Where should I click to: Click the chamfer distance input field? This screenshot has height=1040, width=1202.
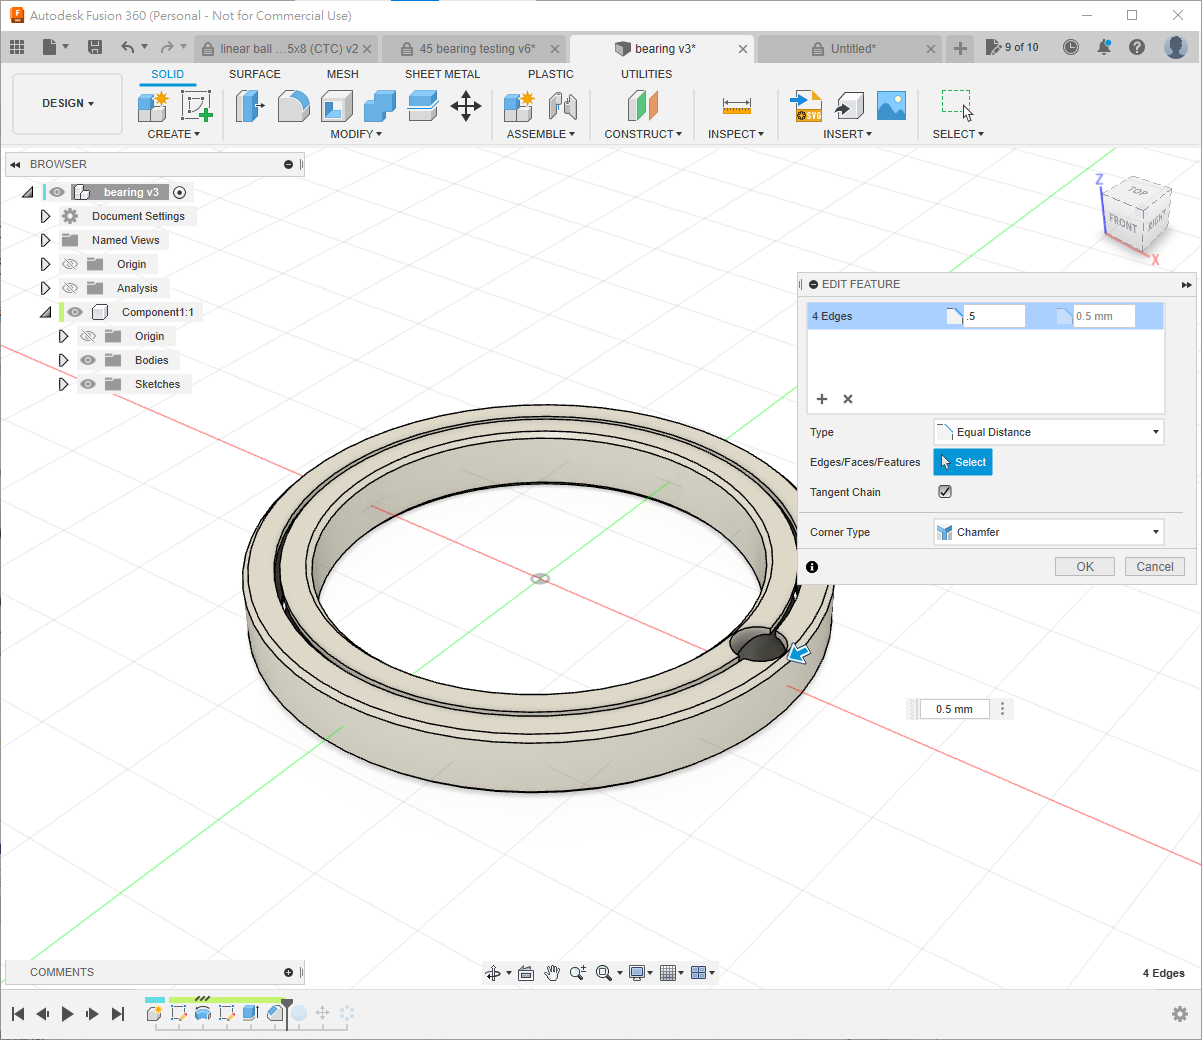994,316
